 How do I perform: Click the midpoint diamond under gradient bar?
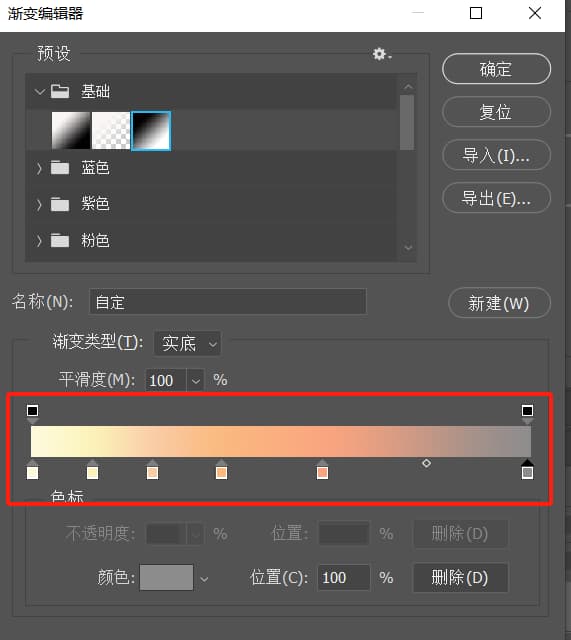[x=427, y=463]
